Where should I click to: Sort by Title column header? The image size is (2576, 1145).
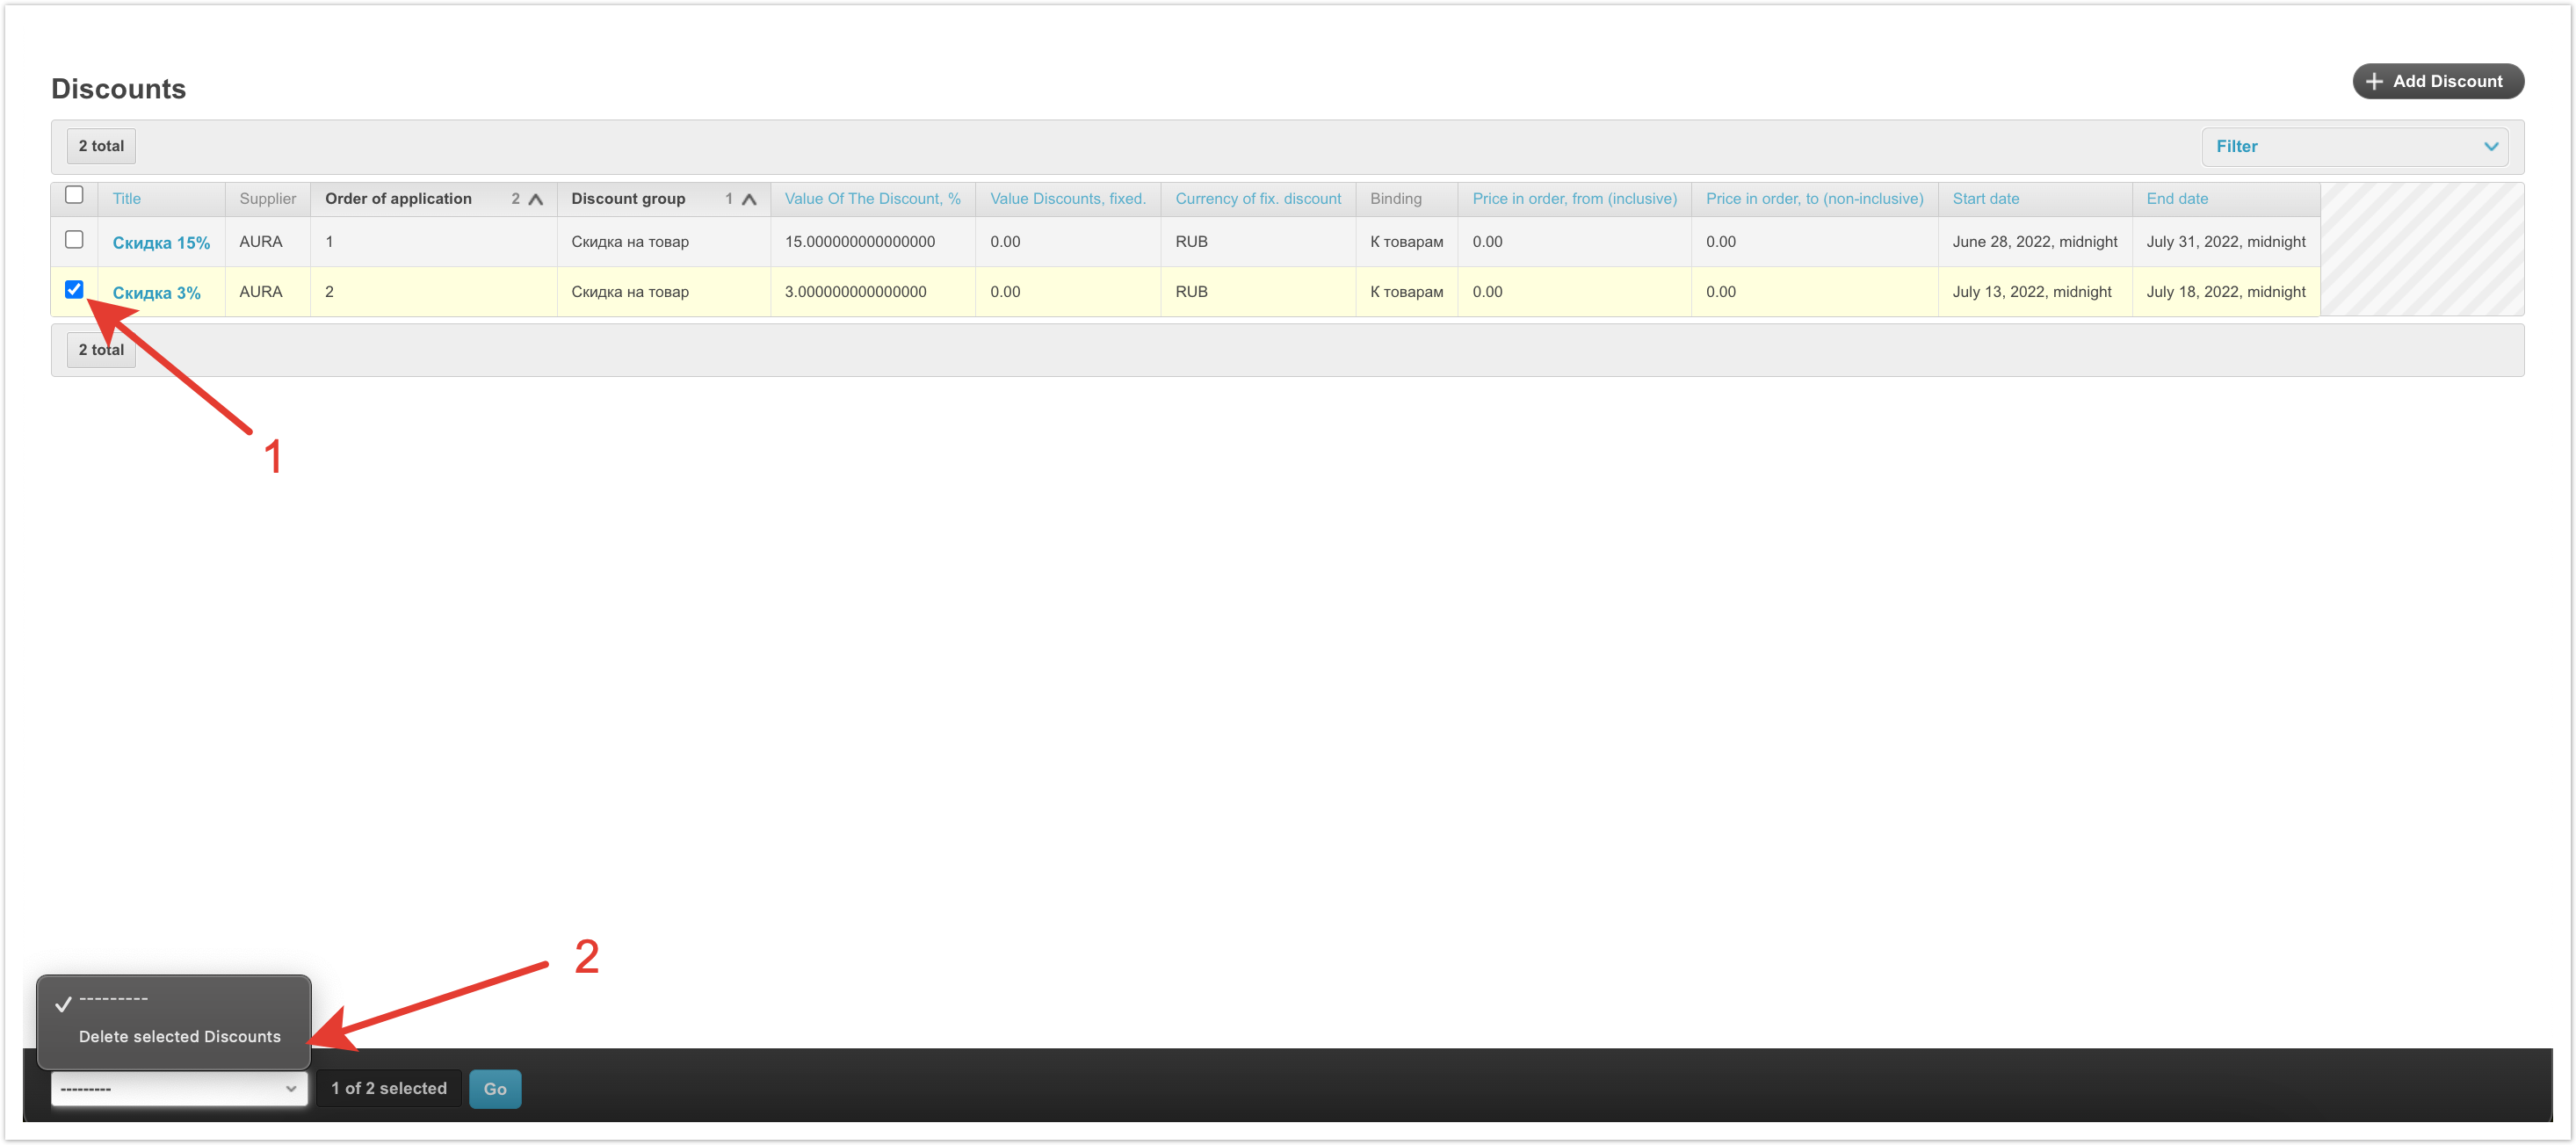(x=127, y=199)
